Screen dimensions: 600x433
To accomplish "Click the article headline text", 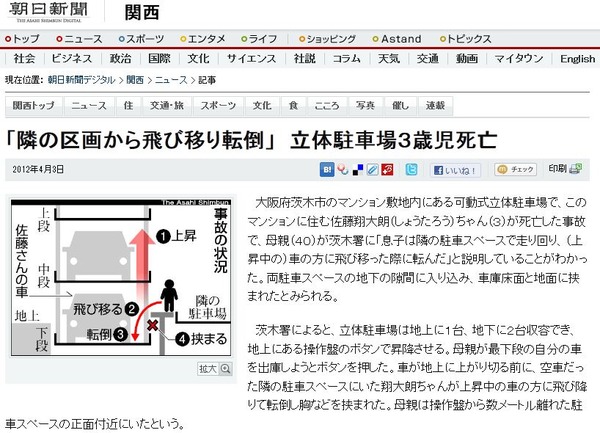I will 251,140.
